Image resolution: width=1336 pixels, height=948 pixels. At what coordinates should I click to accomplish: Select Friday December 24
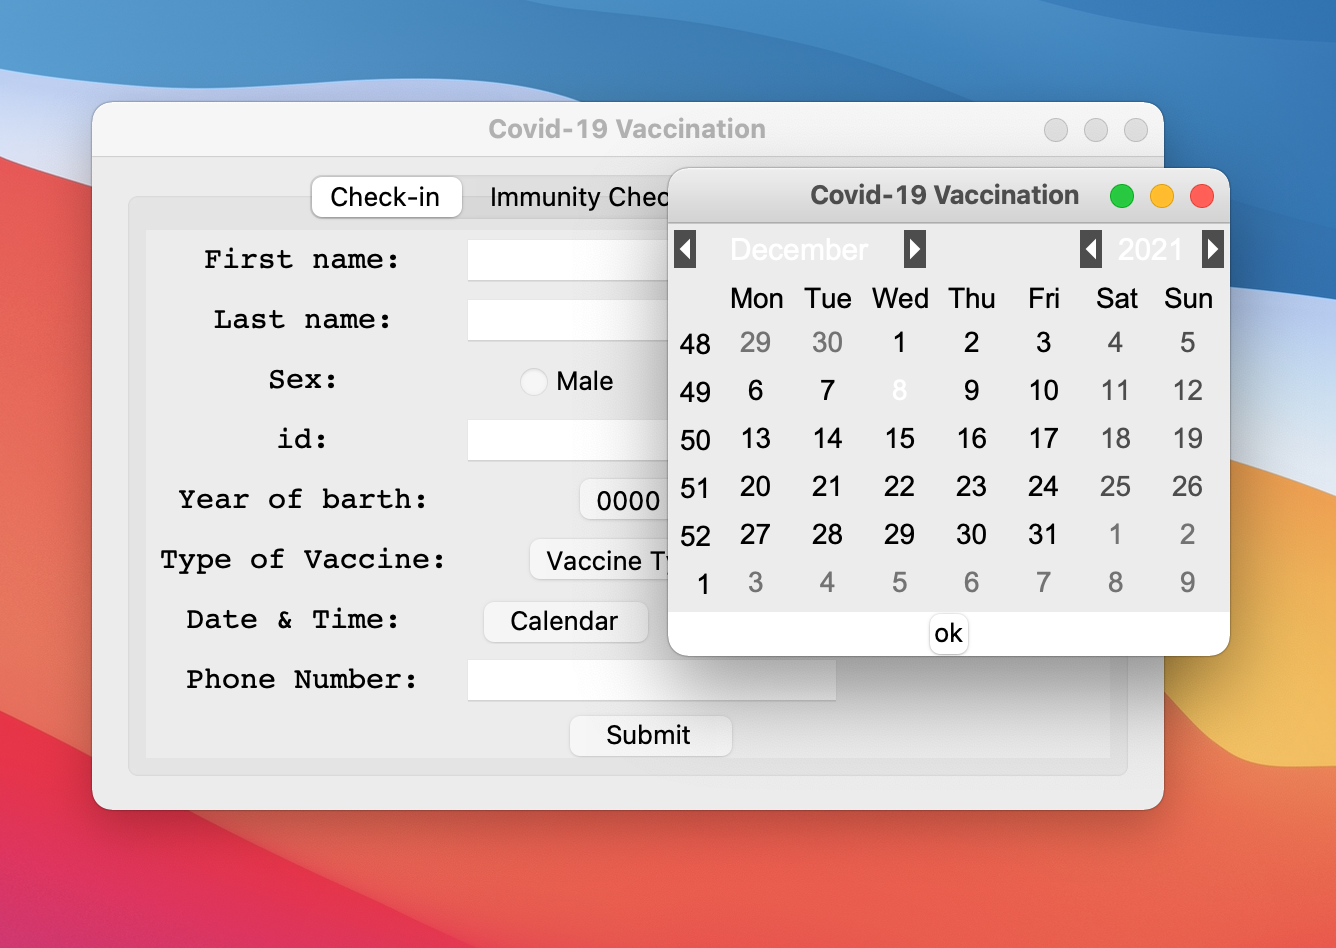[1044, 487]
